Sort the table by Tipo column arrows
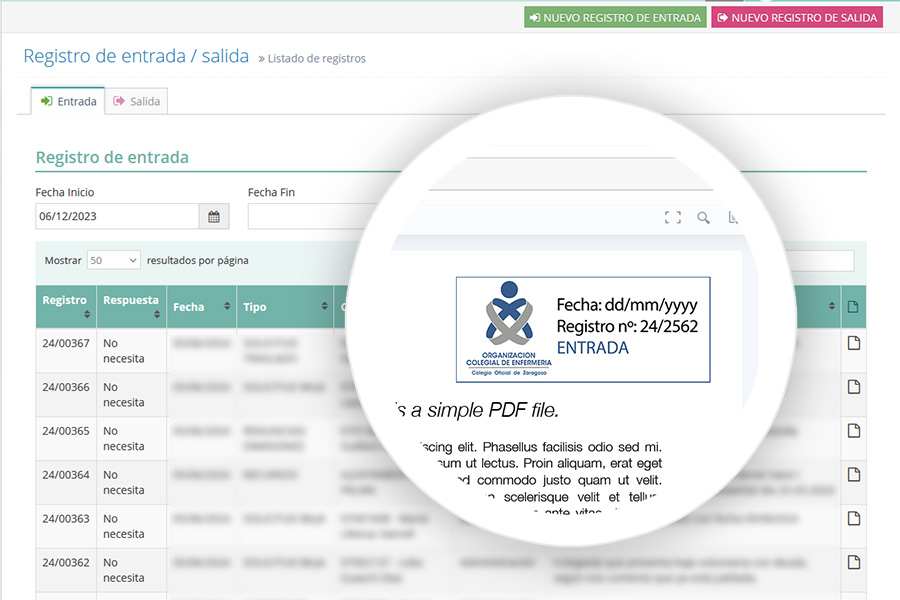This screenshot has width=900, height=600. [x=325, y=306]
